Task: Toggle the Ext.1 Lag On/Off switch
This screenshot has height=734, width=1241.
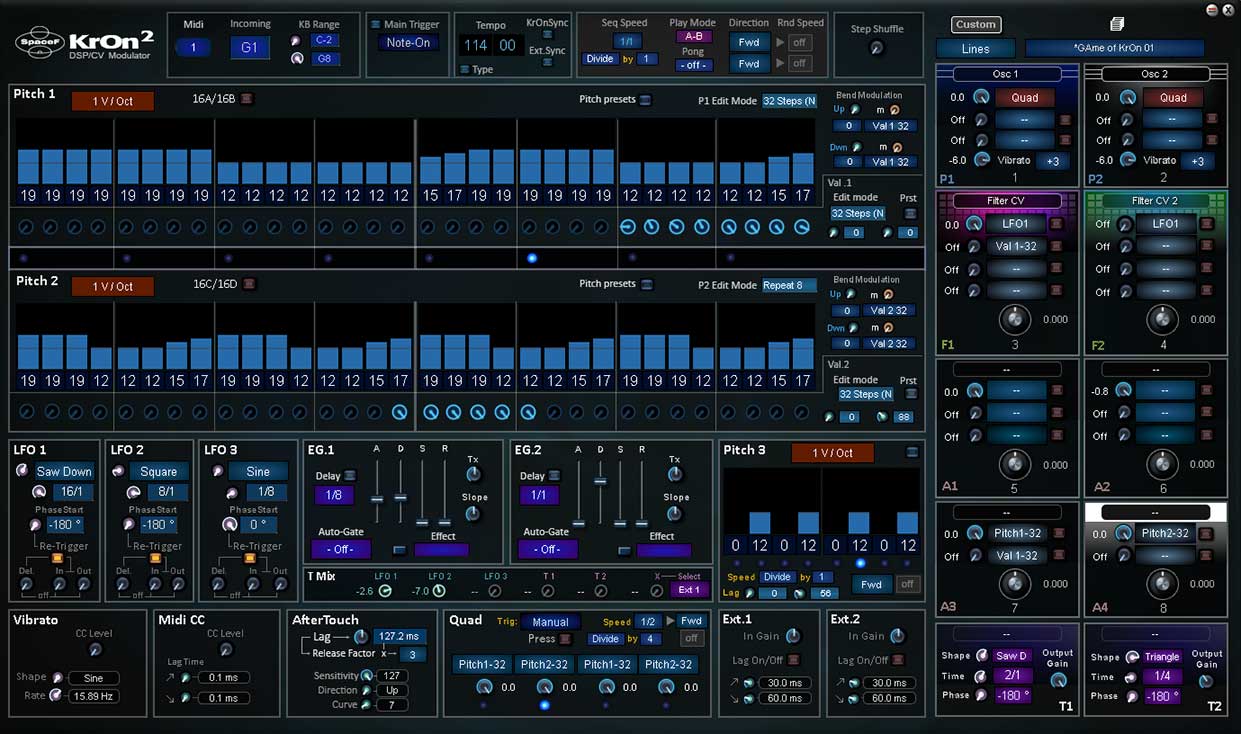Action: [x=793, y=660]
